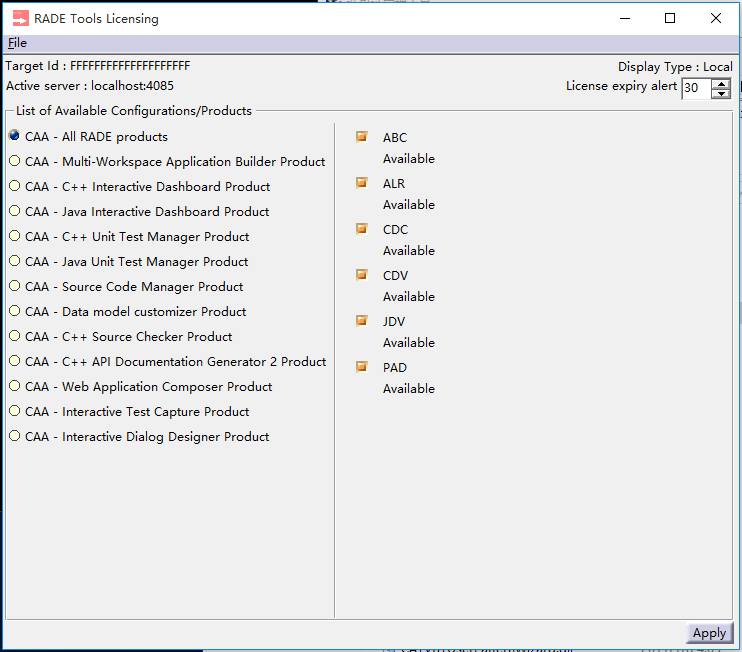This screenshot has height=652, width=742.
Task: Select C++ API Documentation Generator 2 Product
Action: tap(15, 361)
